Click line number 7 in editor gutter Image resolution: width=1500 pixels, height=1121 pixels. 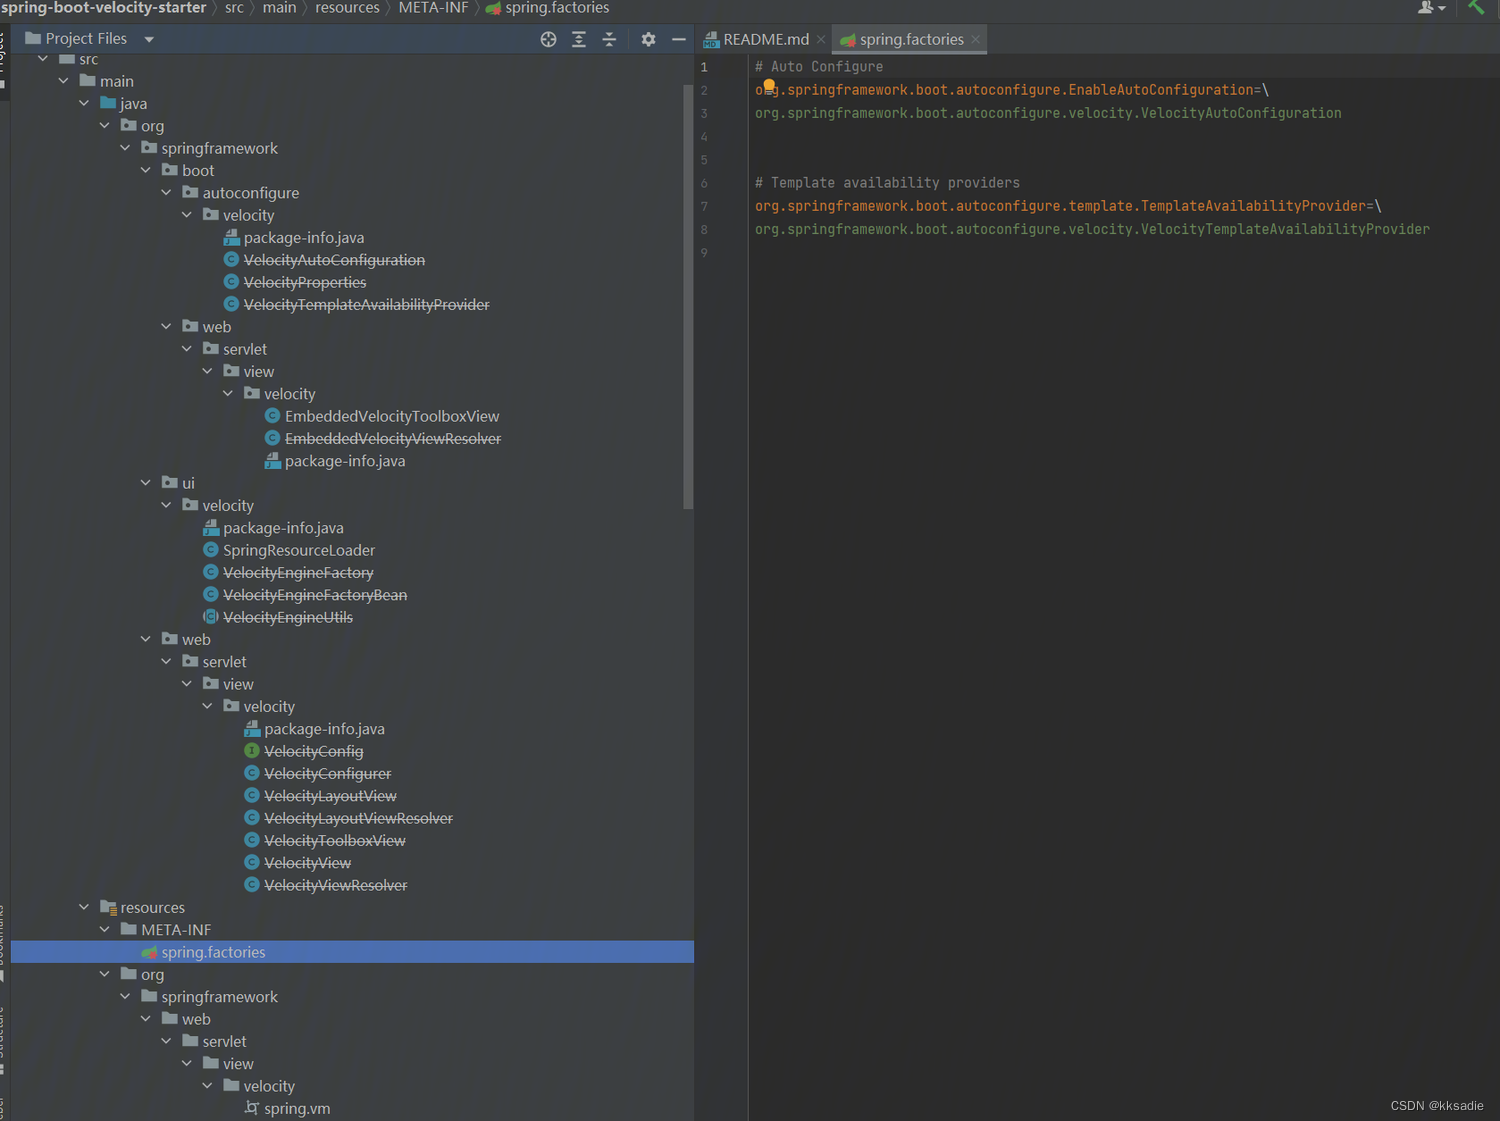click(704, 206)
